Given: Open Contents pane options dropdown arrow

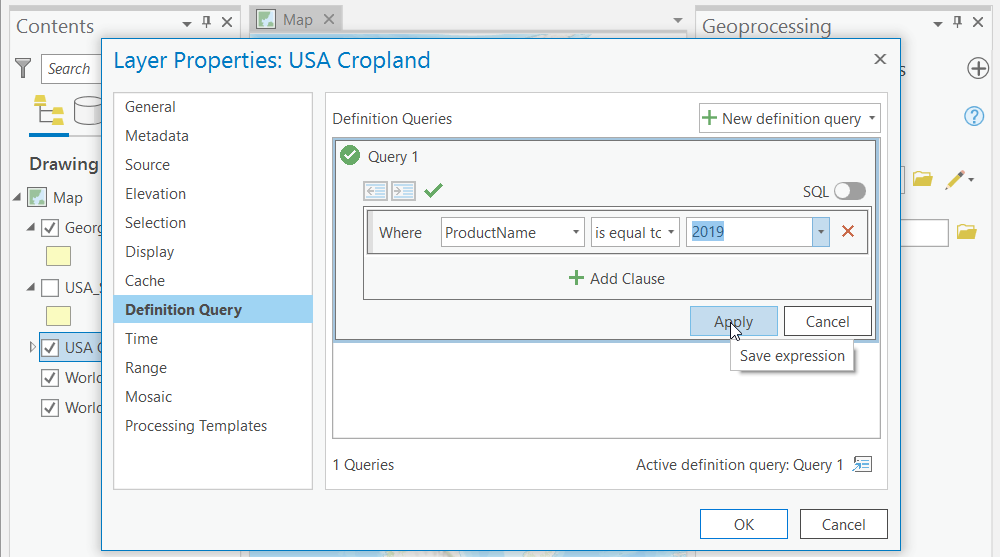Looking at the screenshot, I should 187,24.
